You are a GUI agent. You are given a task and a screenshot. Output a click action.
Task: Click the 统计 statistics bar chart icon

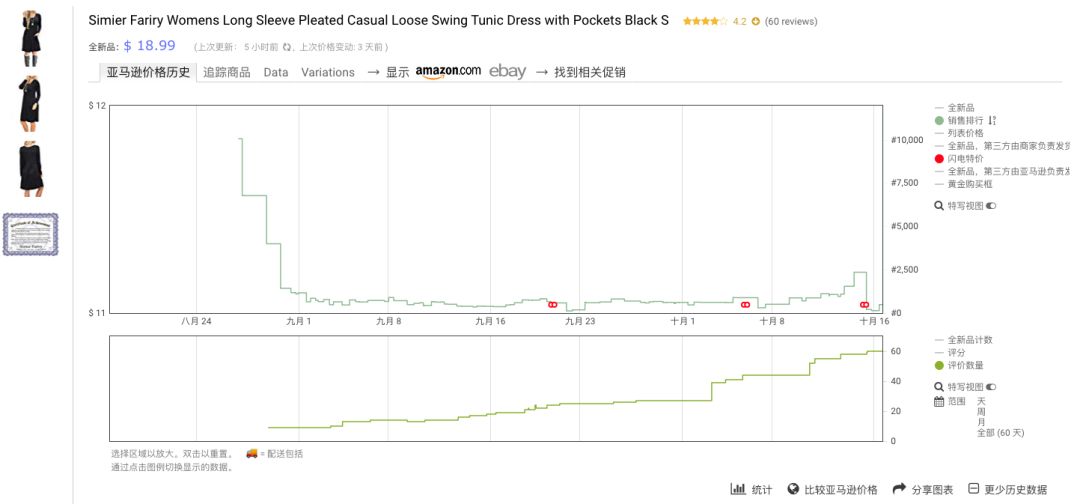(x=738, y=489)
